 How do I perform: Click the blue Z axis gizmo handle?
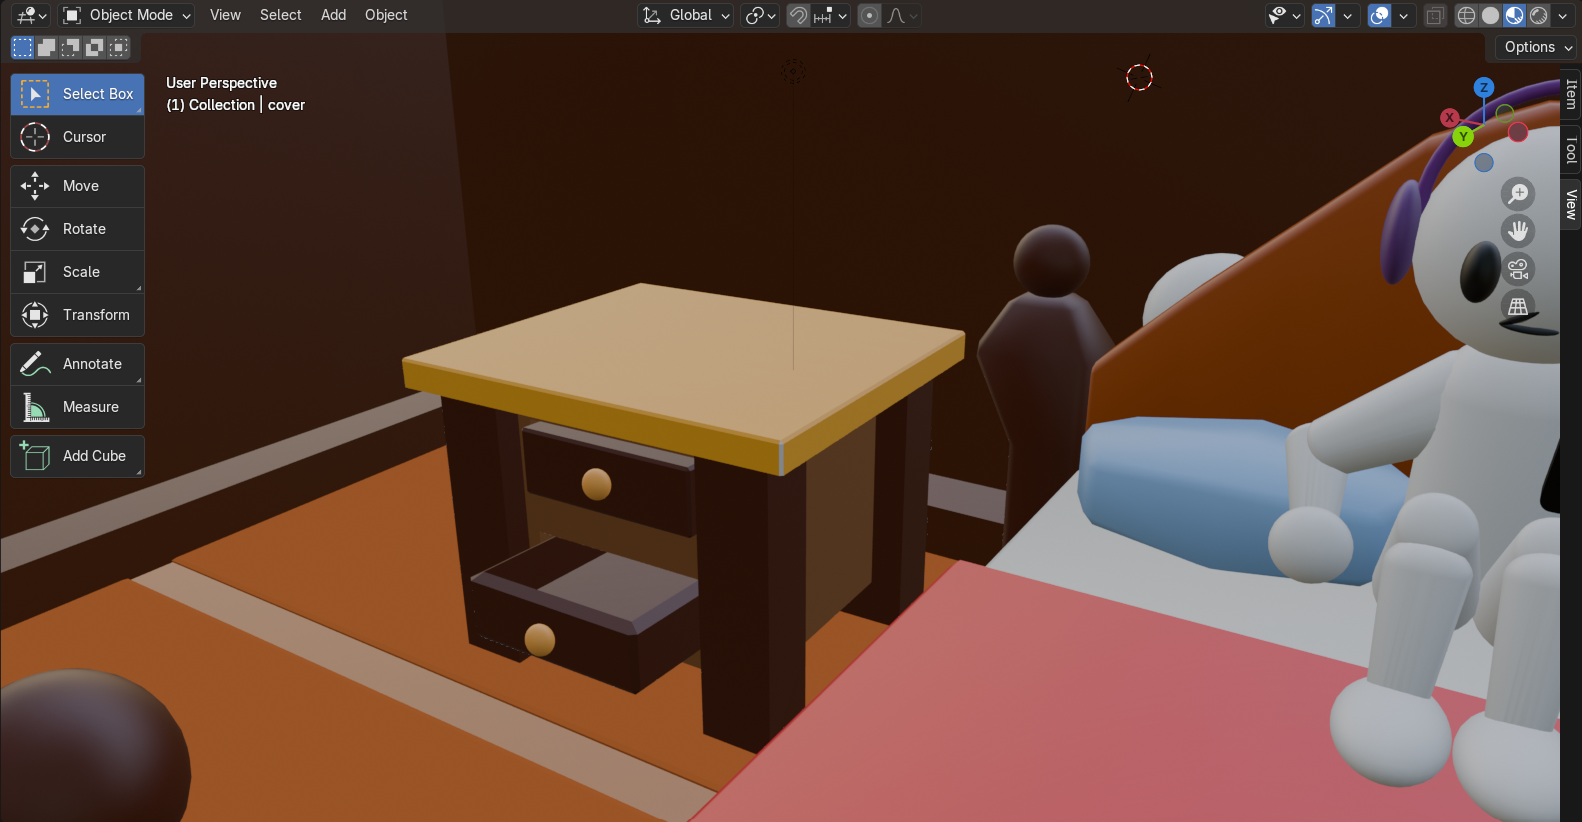(x=1484, y=88)
